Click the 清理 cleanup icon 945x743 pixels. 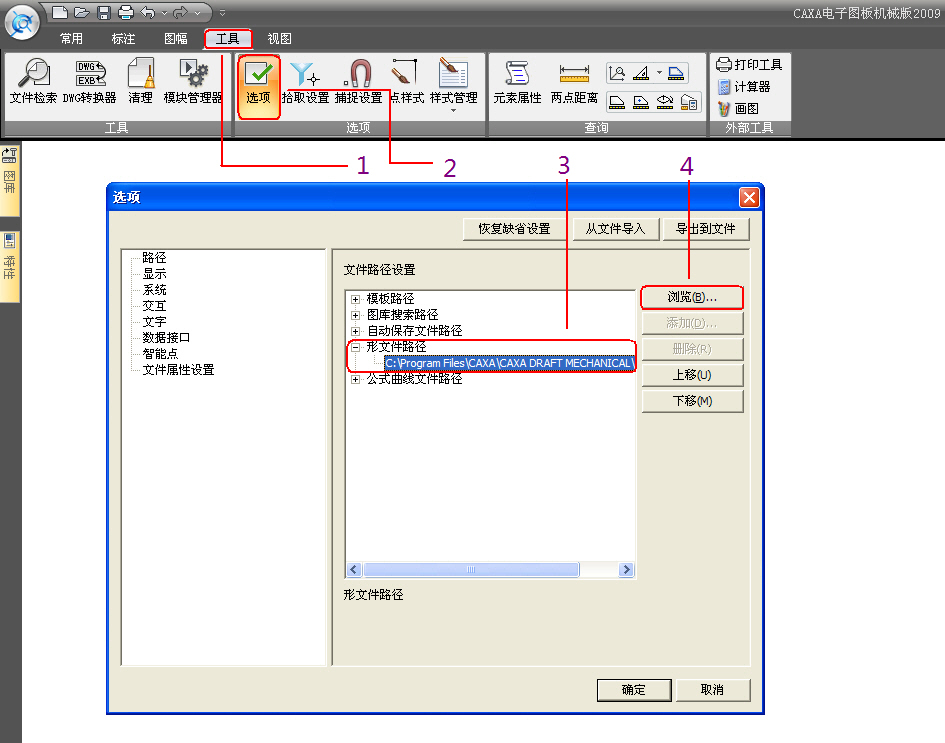pos(141,82)
